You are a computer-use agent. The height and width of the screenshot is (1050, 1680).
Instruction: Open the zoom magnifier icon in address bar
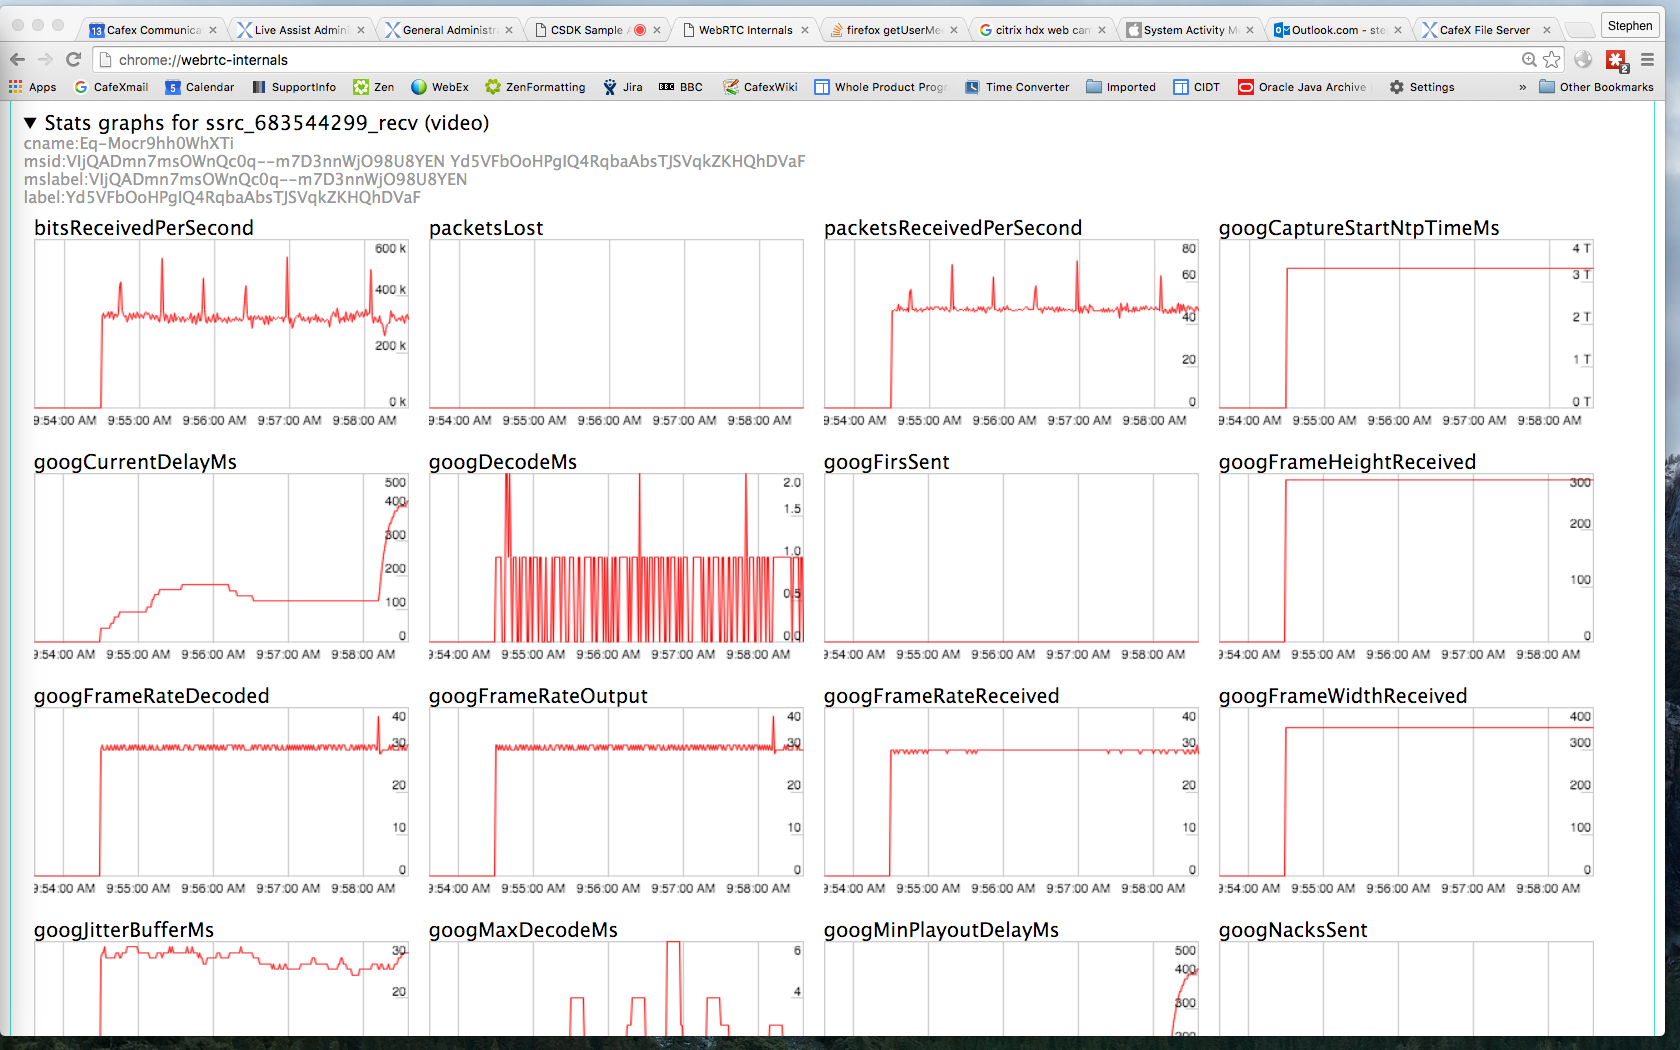point(1529,60)
